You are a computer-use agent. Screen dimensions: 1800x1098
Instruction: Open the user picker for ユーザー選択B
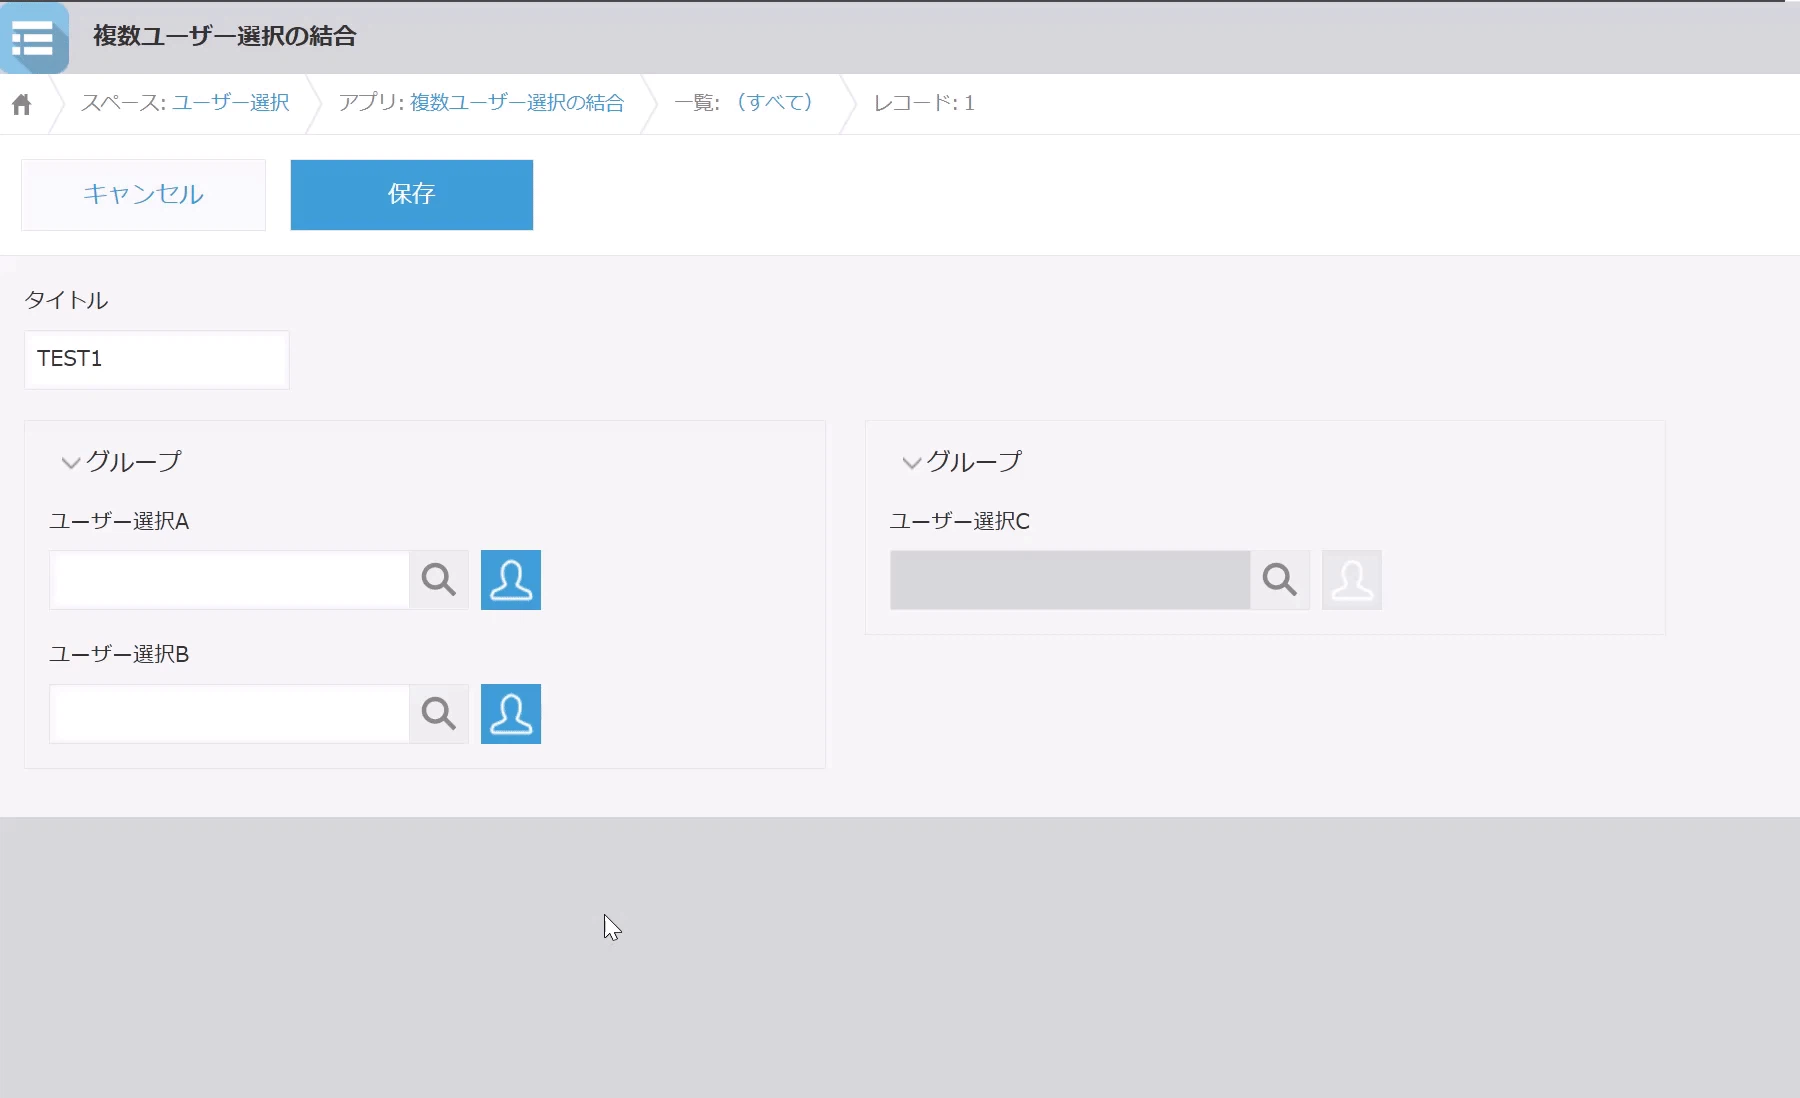click(511, 714)
